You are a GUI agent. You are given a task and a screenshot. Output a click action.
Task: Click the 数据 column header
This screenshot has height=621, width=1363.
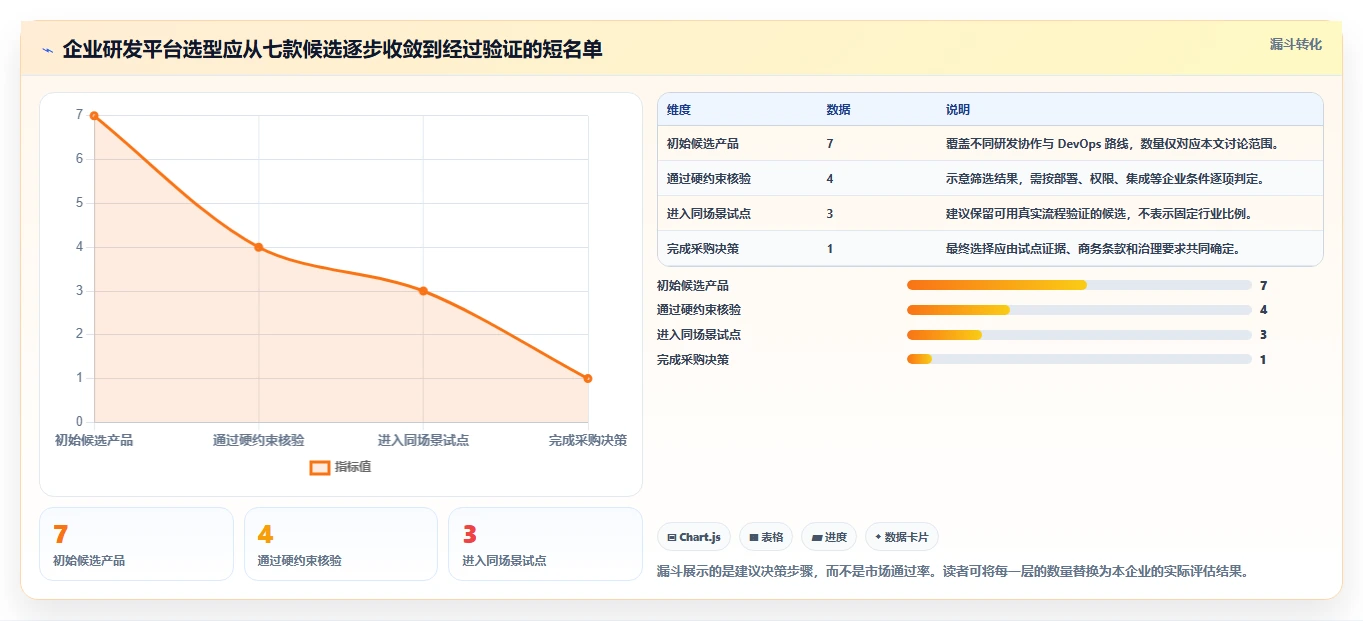pyautogui.click(x=839, y=110)
